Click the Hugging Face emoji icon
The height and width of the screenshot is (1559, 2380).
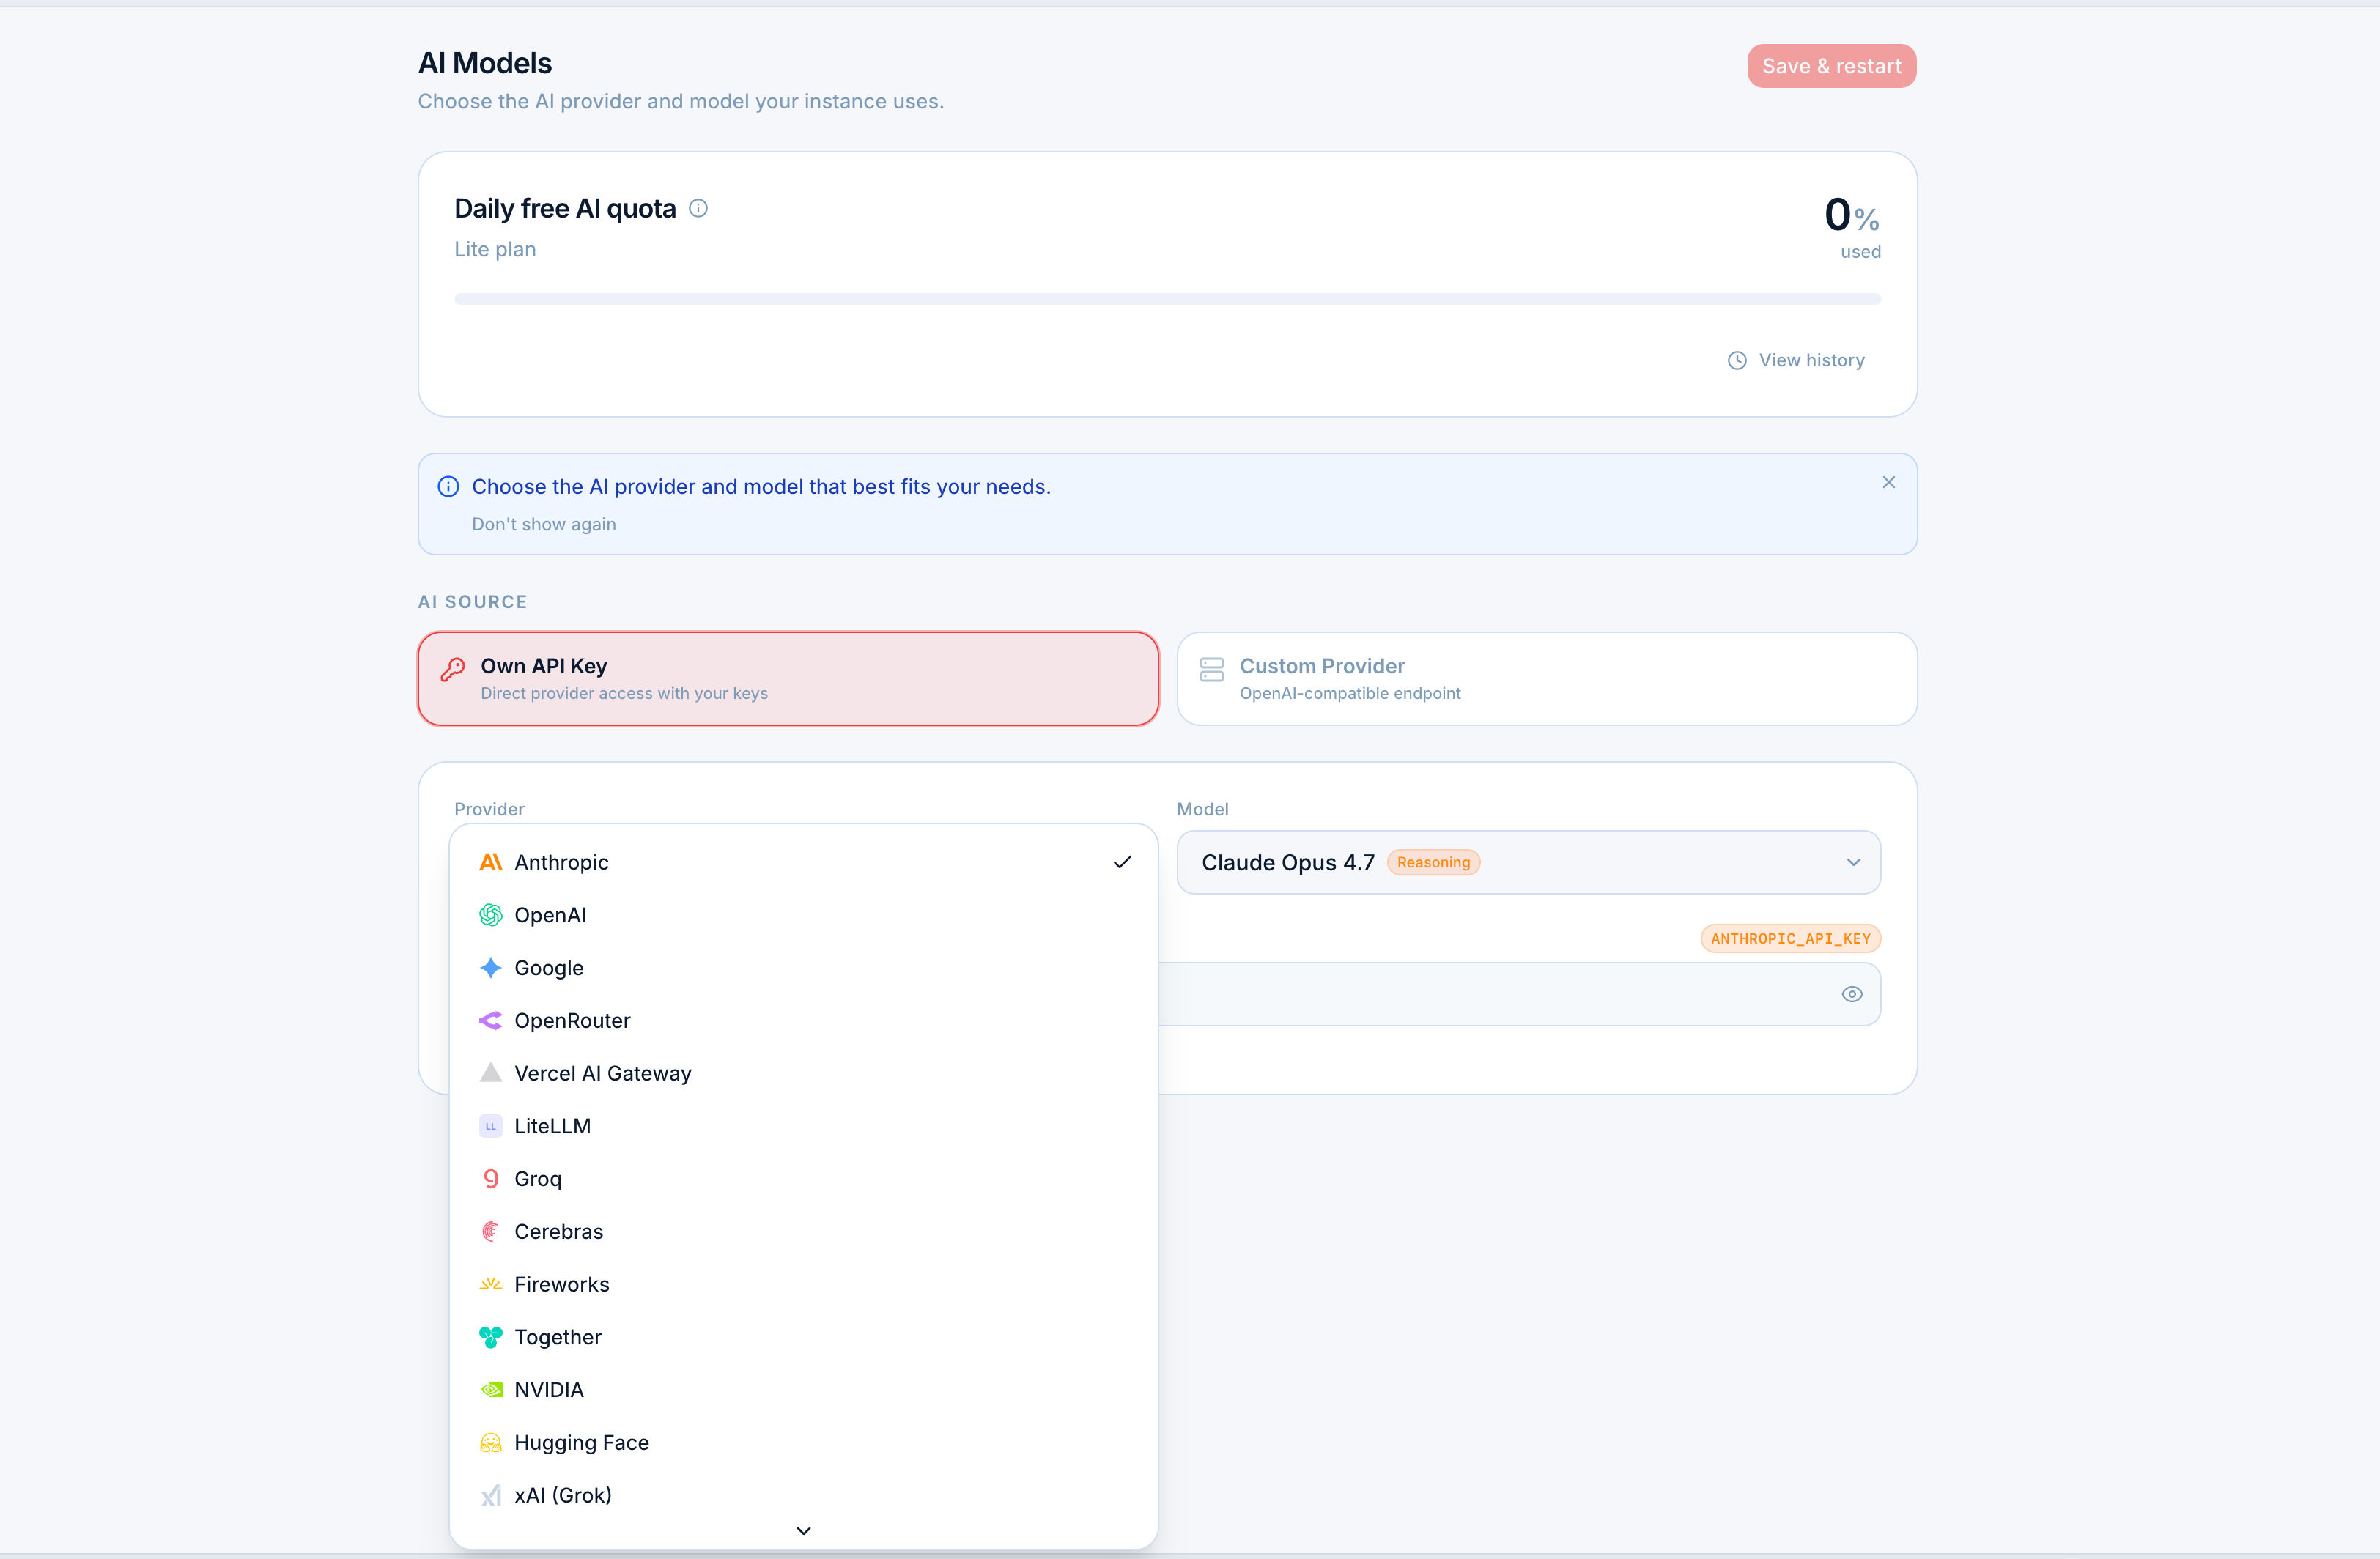click(490, 1442)
